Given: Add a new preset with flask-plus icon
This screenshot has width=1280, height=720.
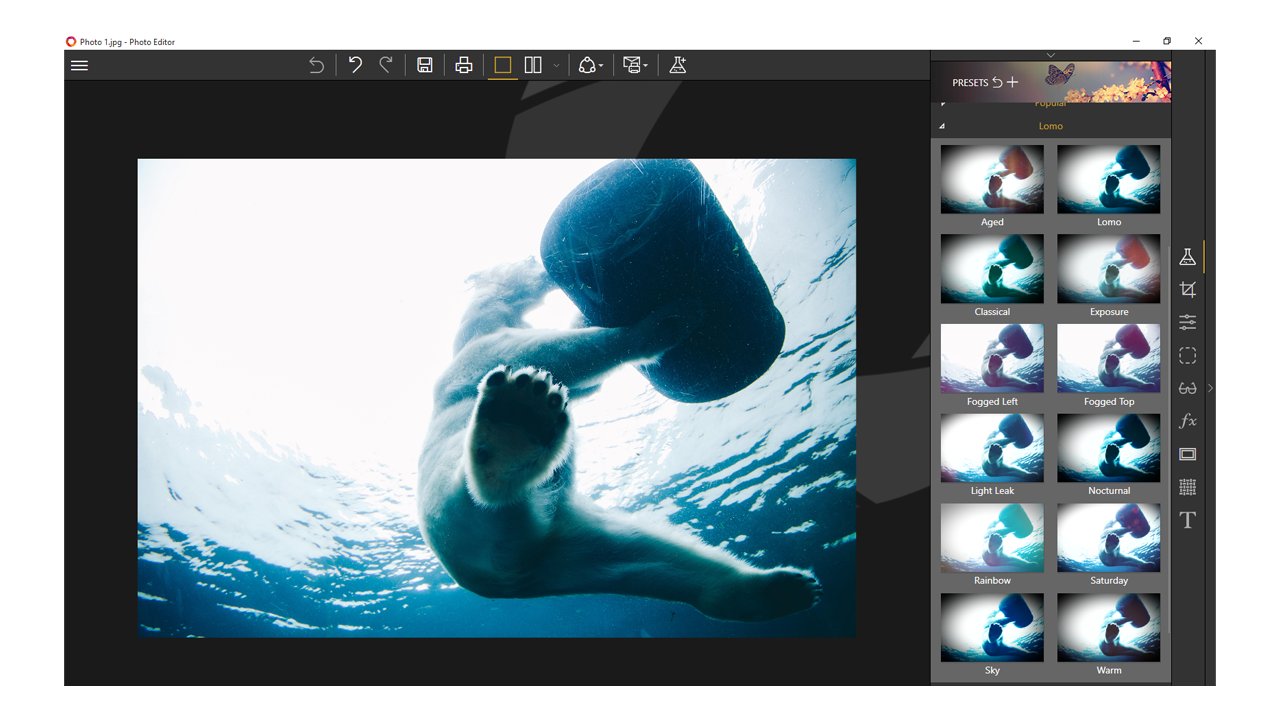Looking at the screenshot, I should coord(678,65).
